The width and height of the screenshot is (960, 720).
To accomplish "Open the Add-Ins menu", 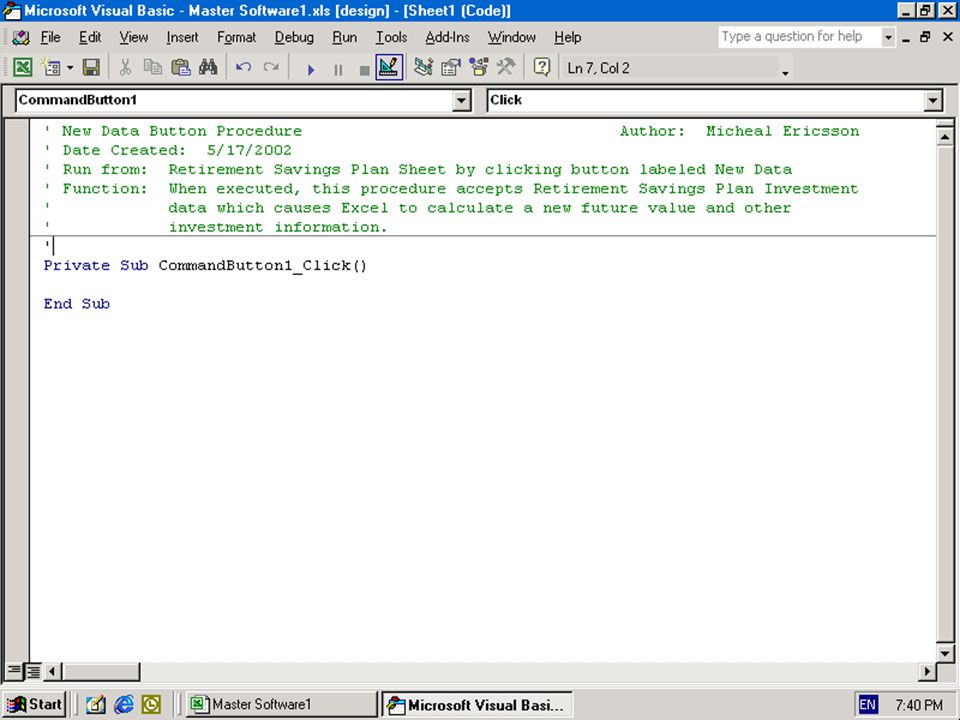I will pos(448,37).
